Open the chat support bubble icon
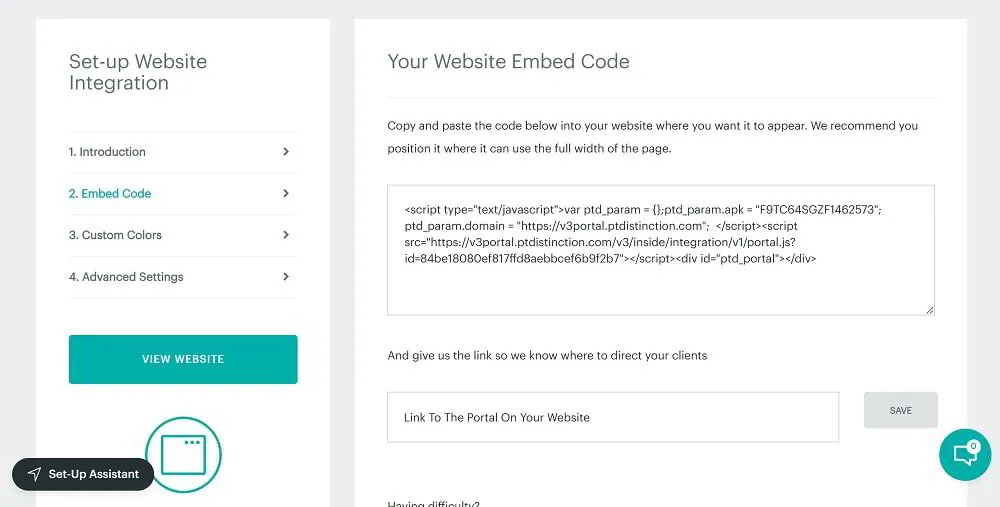The height and width of the screenshot is (507, 1000). tap(964, 455)
